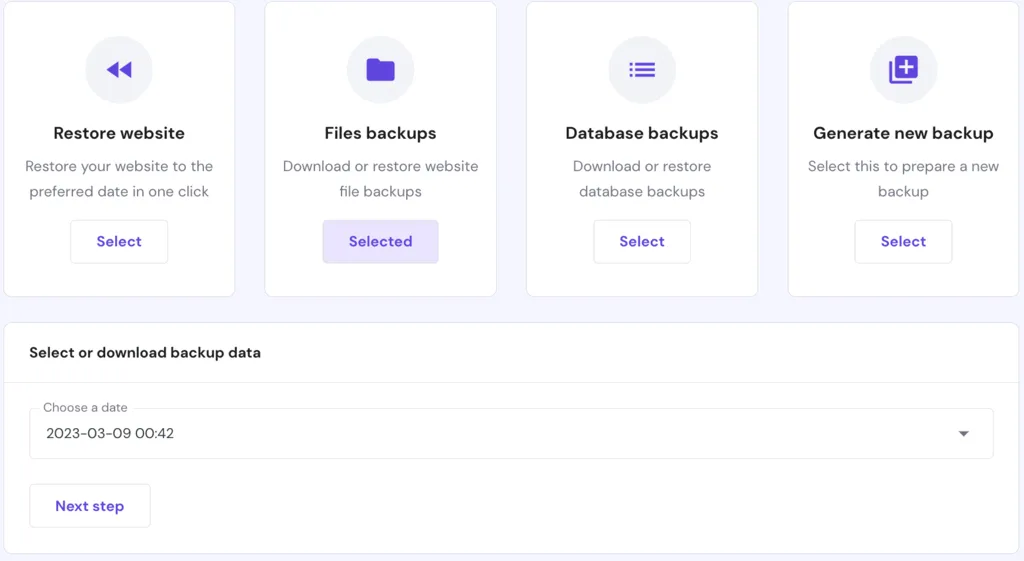Click the rewind icon above Restore website
The height and width of the screenshot is (561, 1024).
[119, 69]
